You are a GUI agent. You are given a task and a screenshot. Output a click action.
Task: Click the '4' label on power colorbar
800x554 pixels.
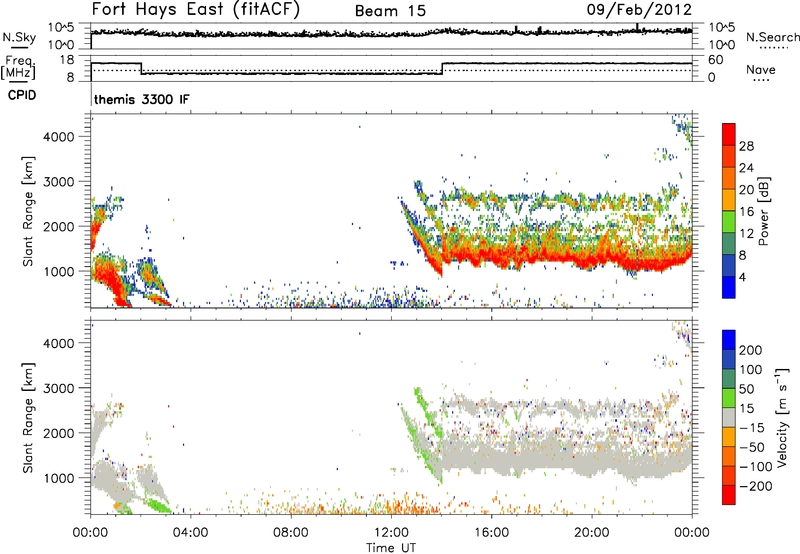[743, 277]
